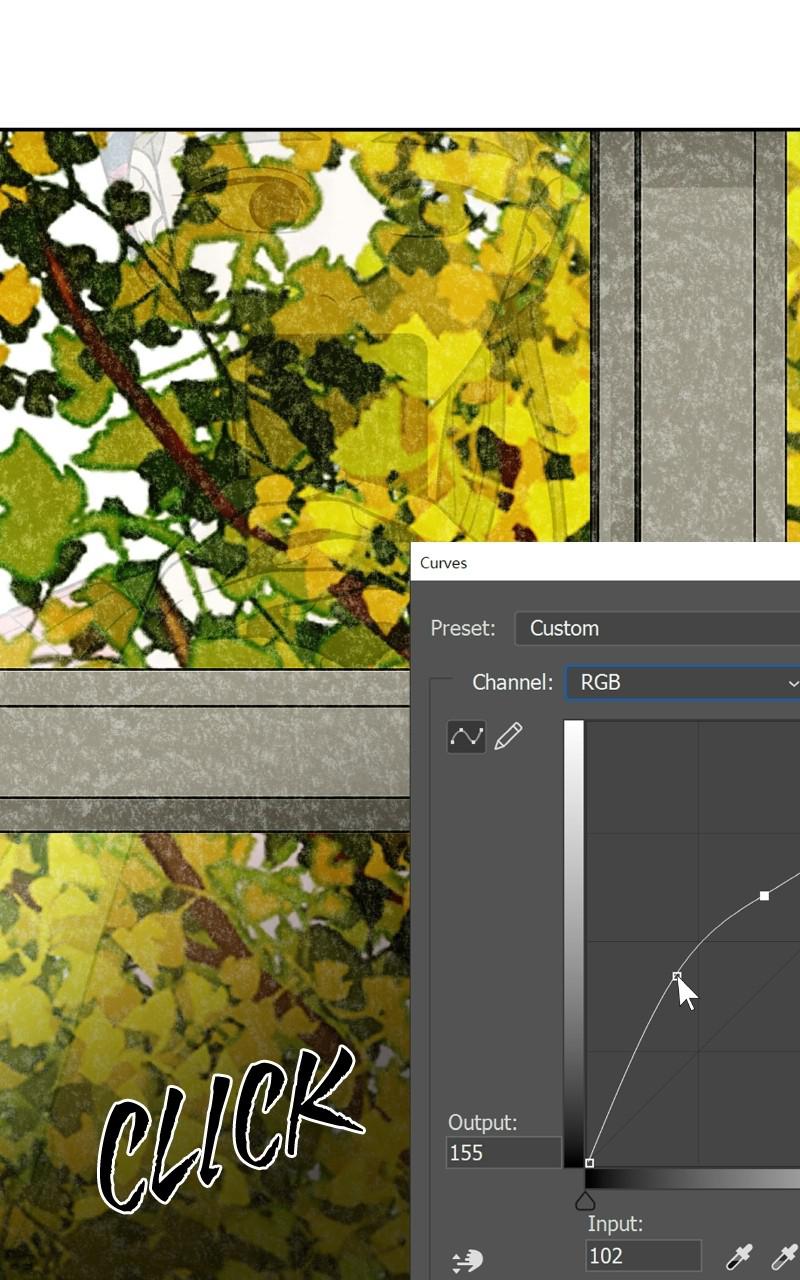This screenshot has height=1280, width=800.
Task: Expand the Channel dropdown arrow
Action: 793,684
